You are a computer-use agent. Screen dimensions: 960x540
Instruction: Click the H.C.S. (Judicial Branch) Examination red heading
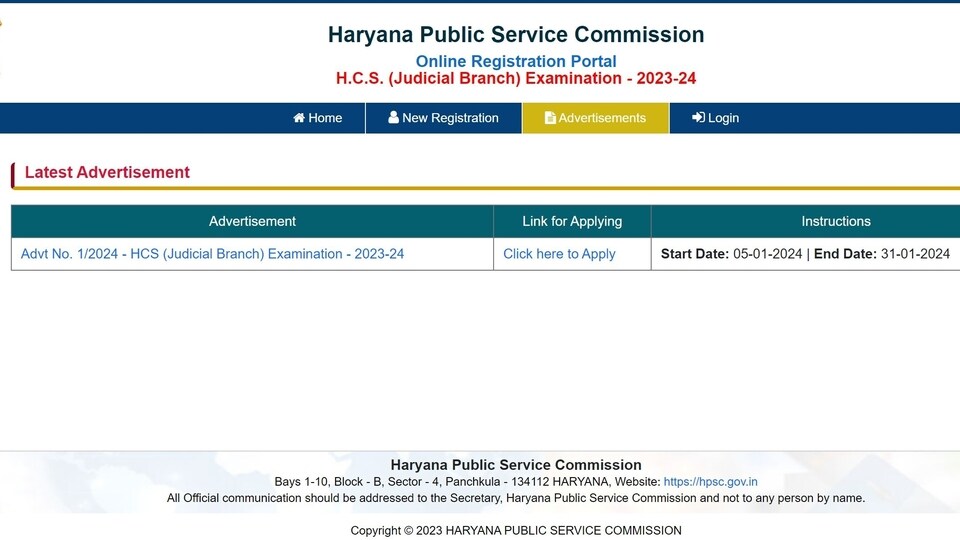click(x=516, y=78)
